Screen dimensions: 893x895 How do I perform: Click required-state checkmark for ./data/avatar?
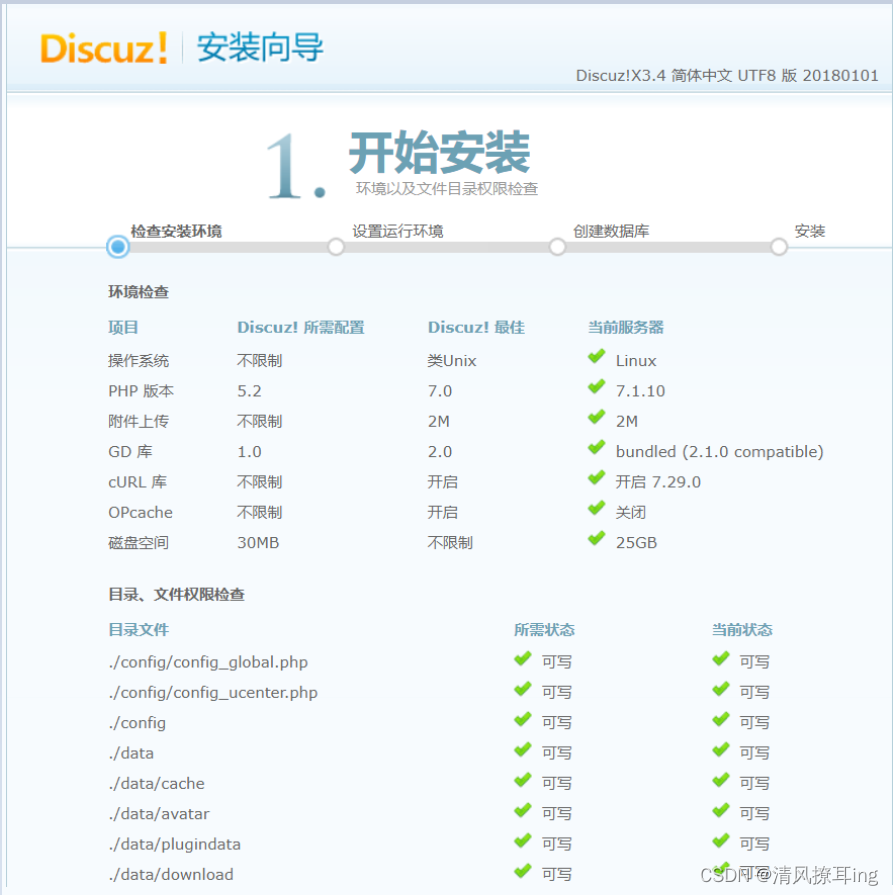click(522, 810)
